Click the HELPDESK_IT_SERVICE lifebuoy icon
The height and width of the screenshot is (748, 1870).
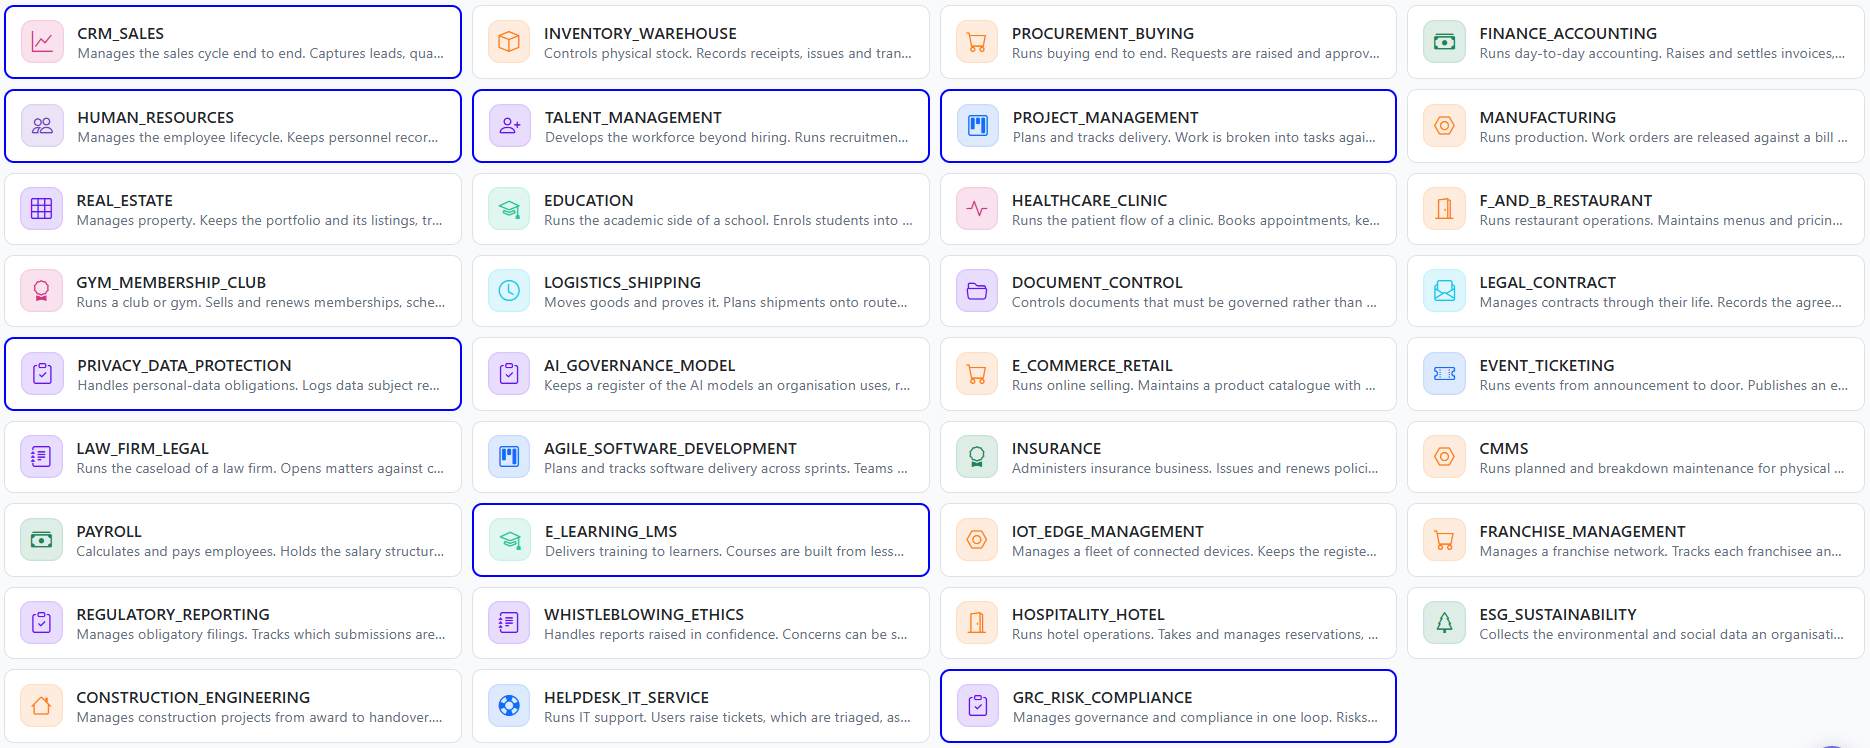[x=509, y=706]
